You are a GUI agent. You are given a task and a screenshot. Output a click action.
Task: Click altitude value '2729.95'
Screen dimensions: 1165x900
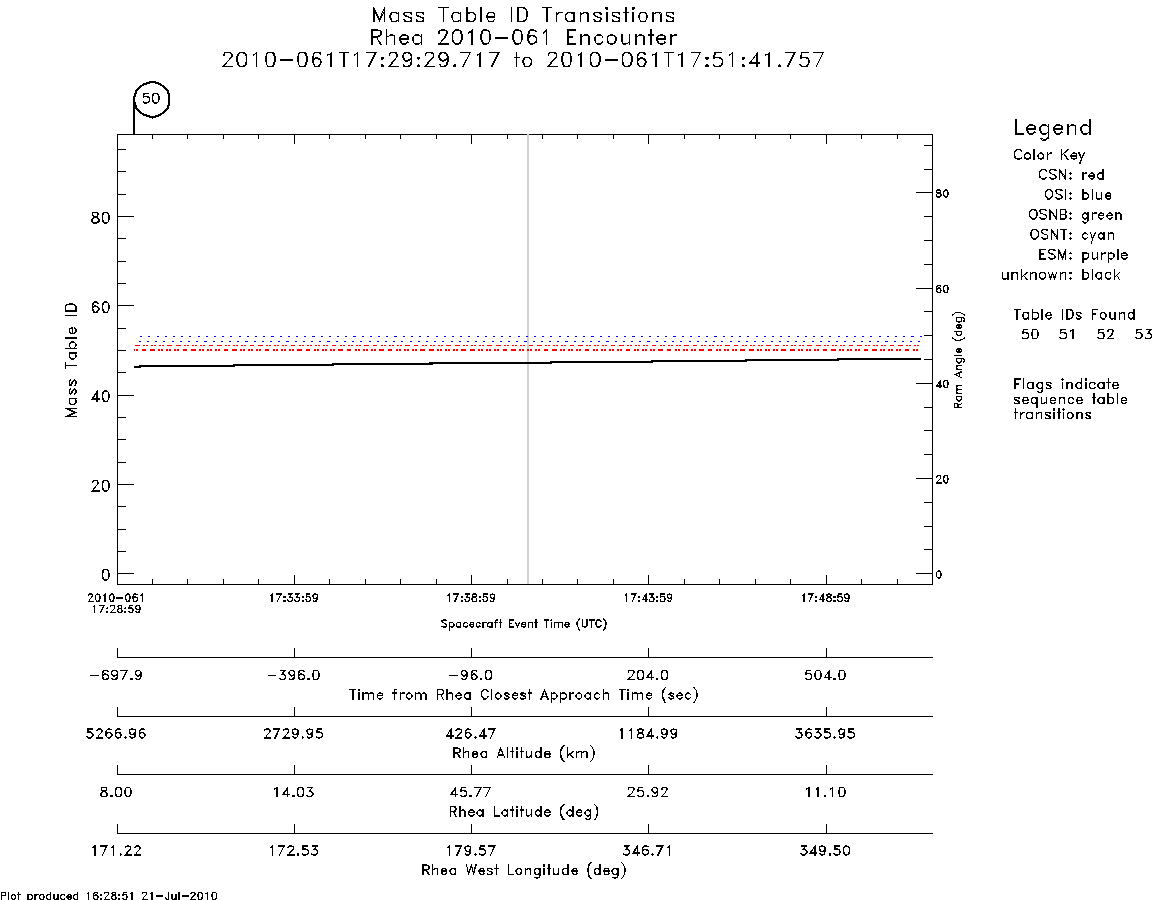293,734
